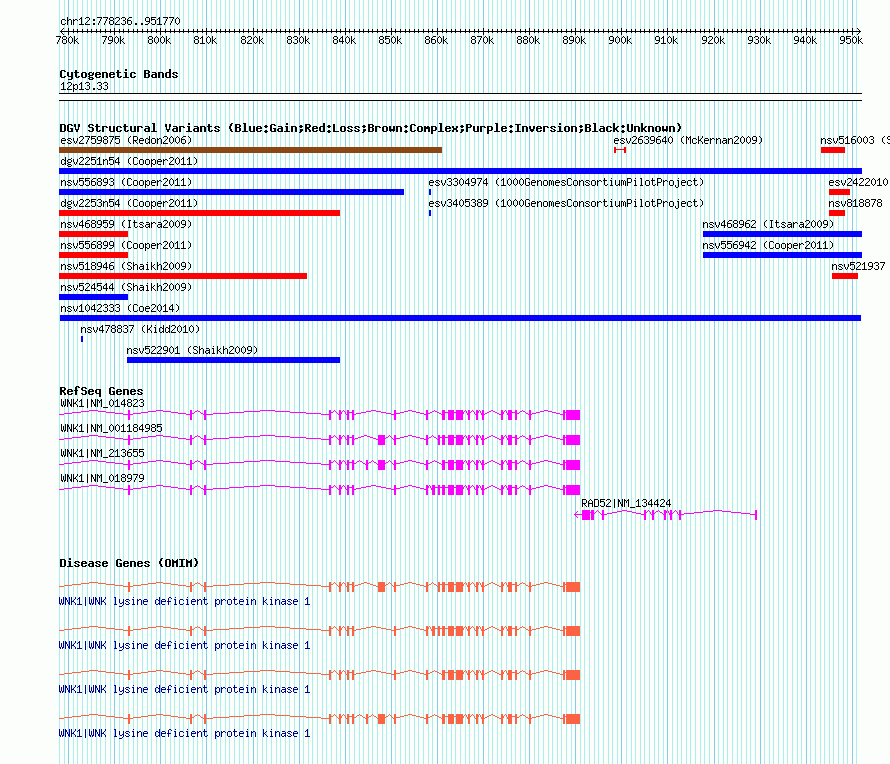890x764 pixels.
Task: Select dgv2253n54 (Cooper2011) label text
Action: pos(129,203)
